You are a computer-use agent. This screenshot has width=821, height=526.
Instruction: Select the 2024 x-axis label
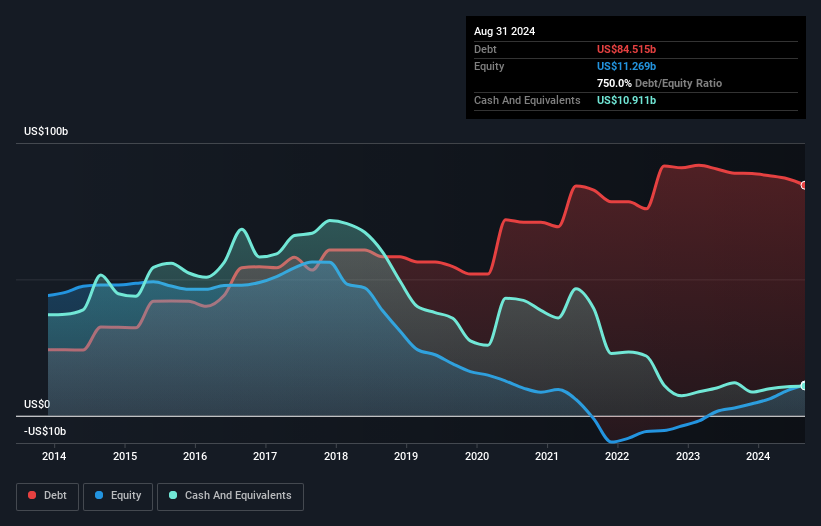tap(758, 456)
